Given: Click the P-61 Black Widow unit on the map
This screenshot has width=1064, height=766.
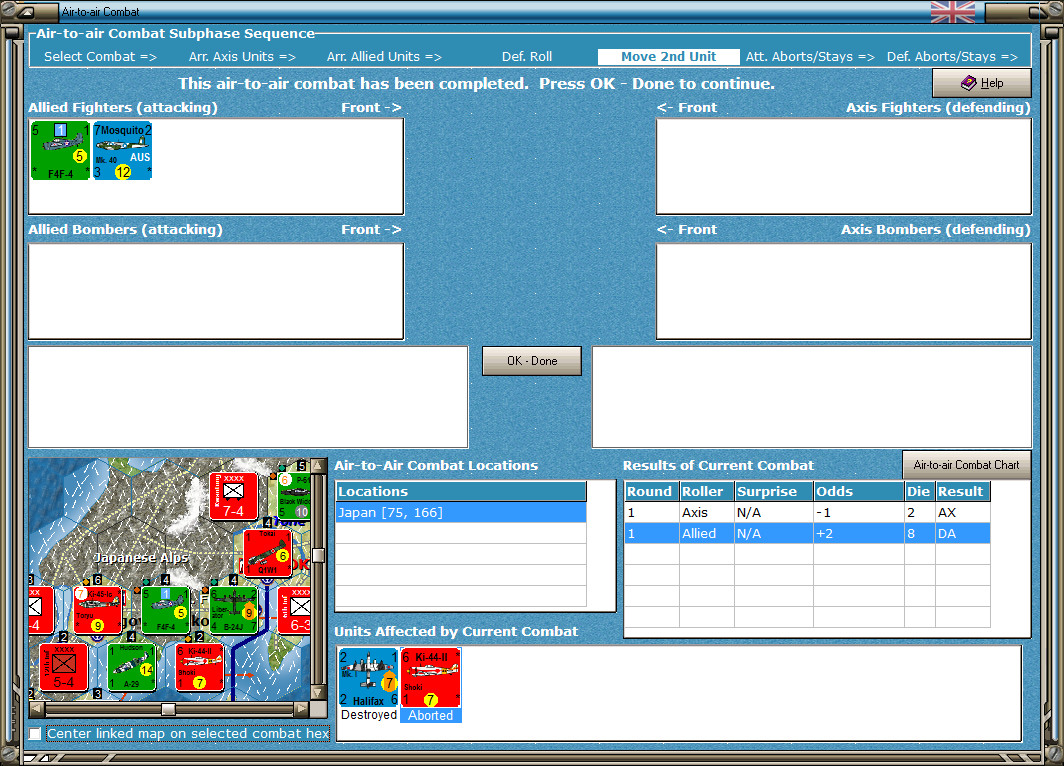Looking at the screenshot, I should [295, 497].
